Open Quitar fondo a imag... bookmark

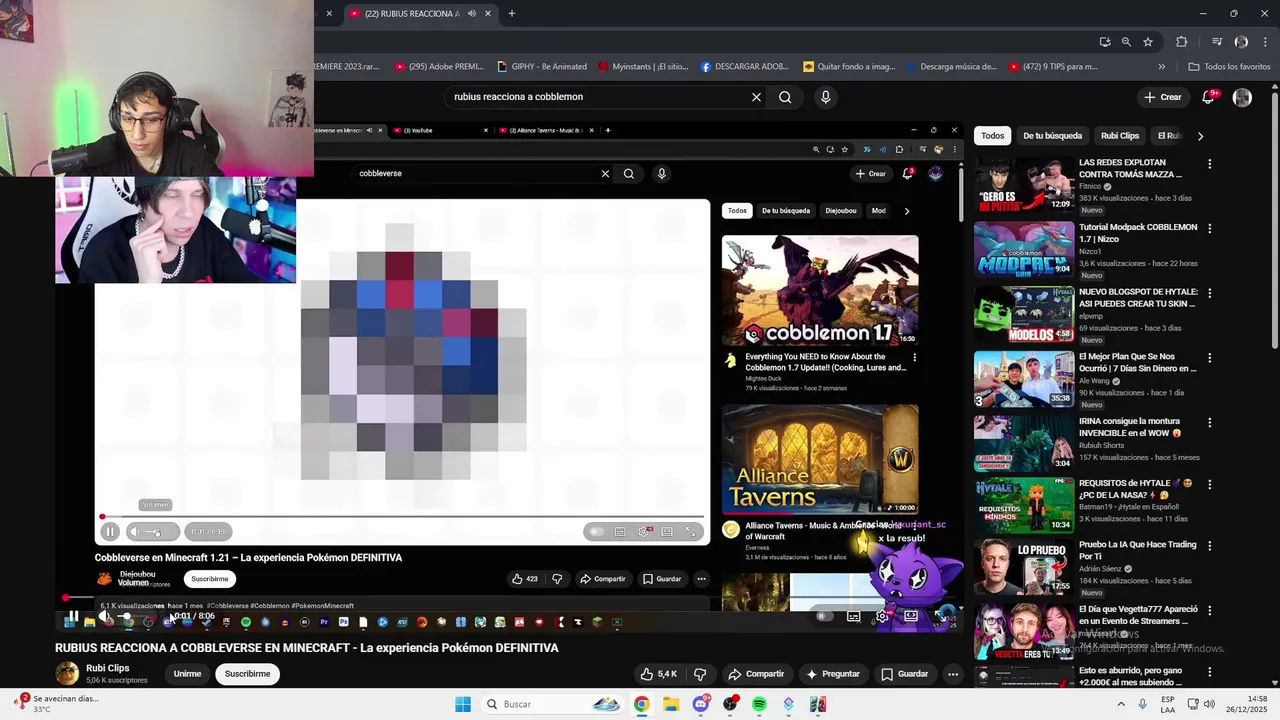coord(849,67)
